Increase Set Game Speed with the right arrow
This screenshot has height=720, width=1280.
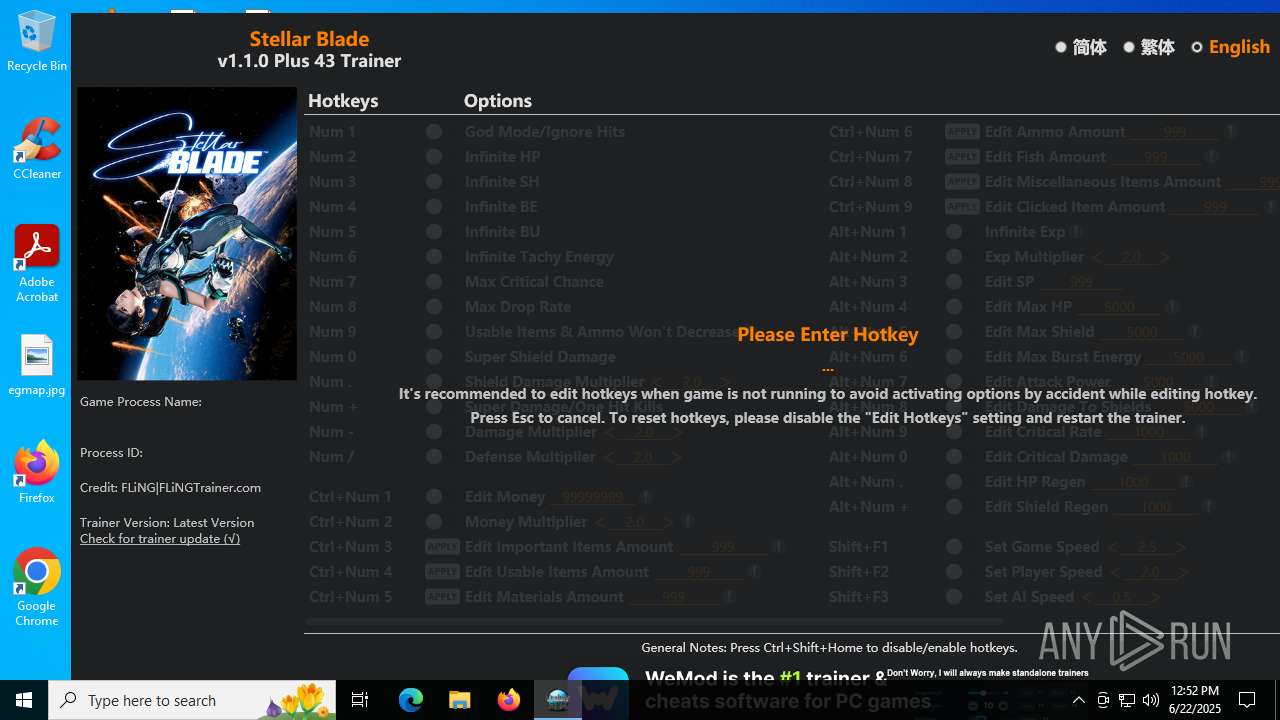click(1181, 548)
